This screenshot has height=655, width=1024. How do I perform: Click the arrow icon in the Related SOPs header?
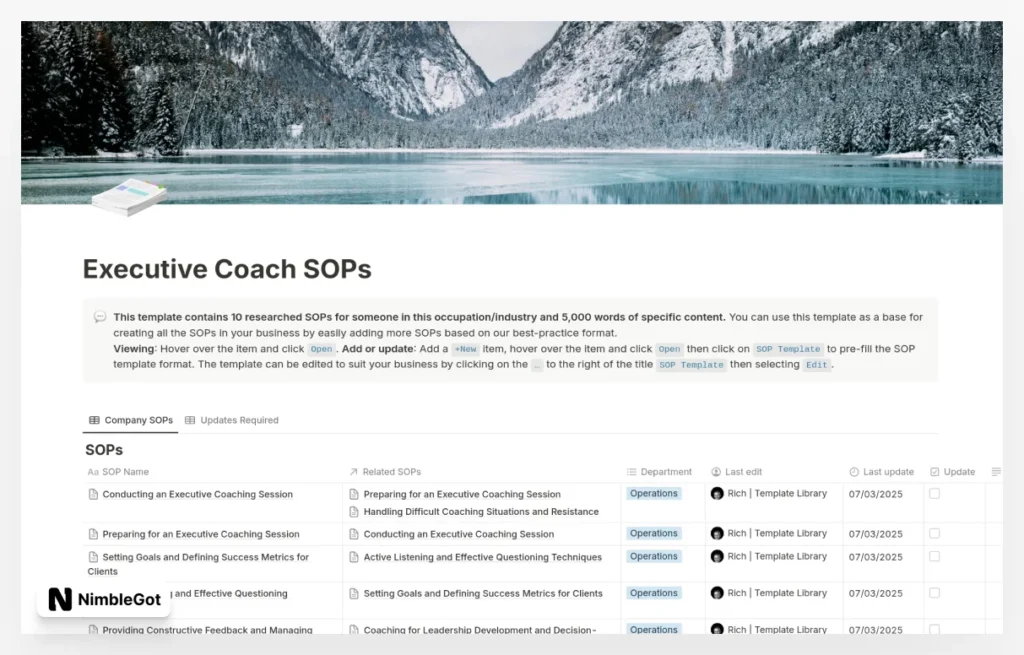click(351, 471)
